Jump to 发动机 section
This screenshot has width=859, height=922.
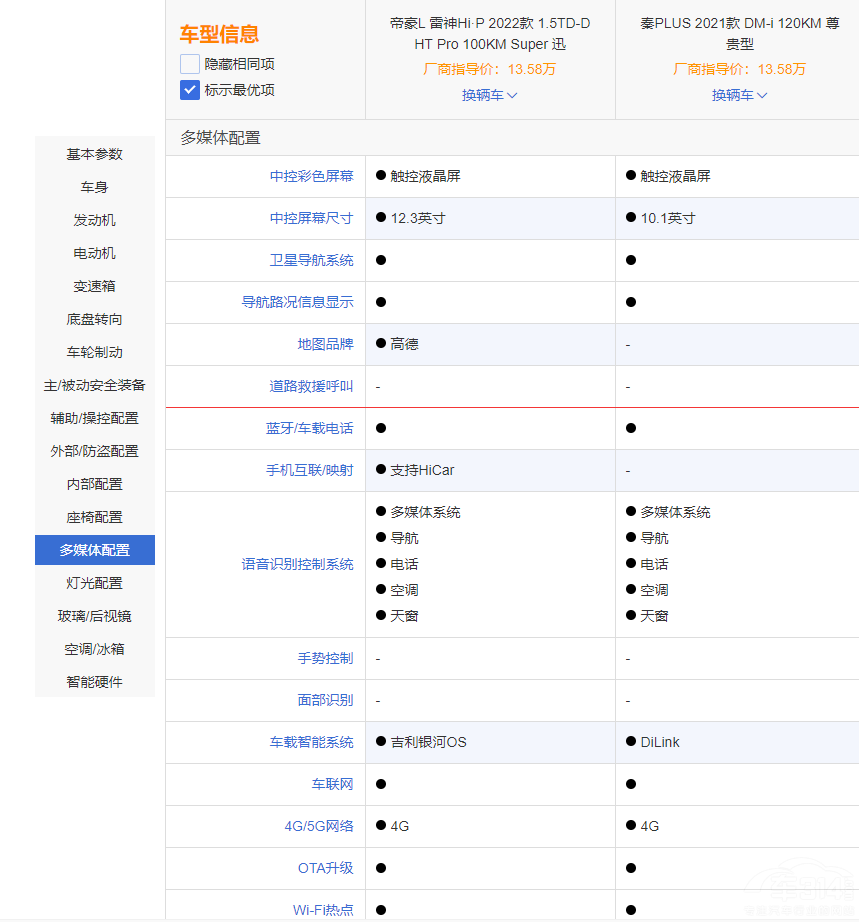95,220
